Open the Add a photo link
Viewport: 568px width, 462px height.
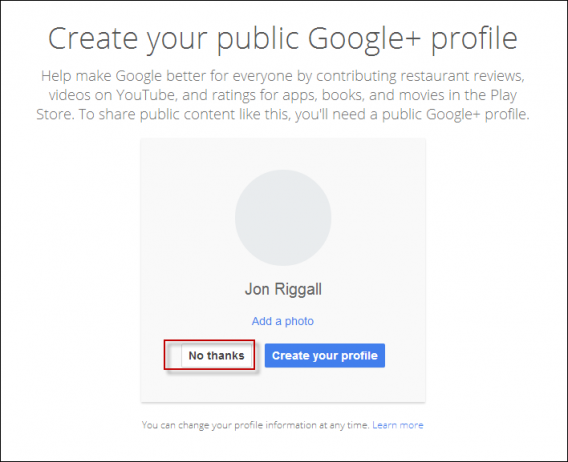283,321
